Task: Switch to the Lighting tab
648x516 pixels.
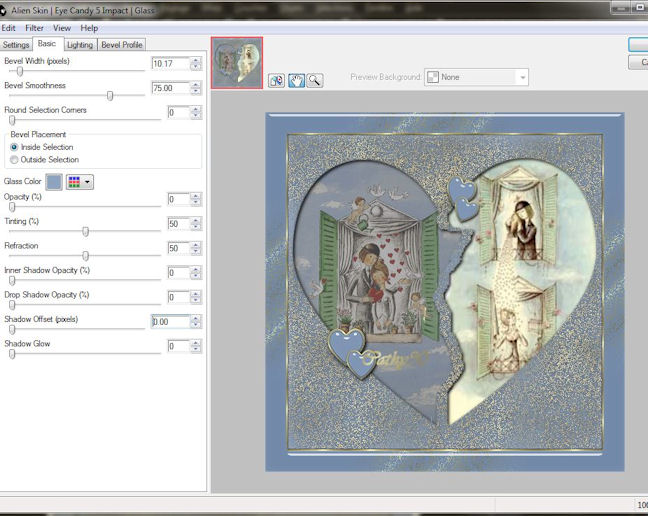Action: pyautogui.click(x=80, y=45)
